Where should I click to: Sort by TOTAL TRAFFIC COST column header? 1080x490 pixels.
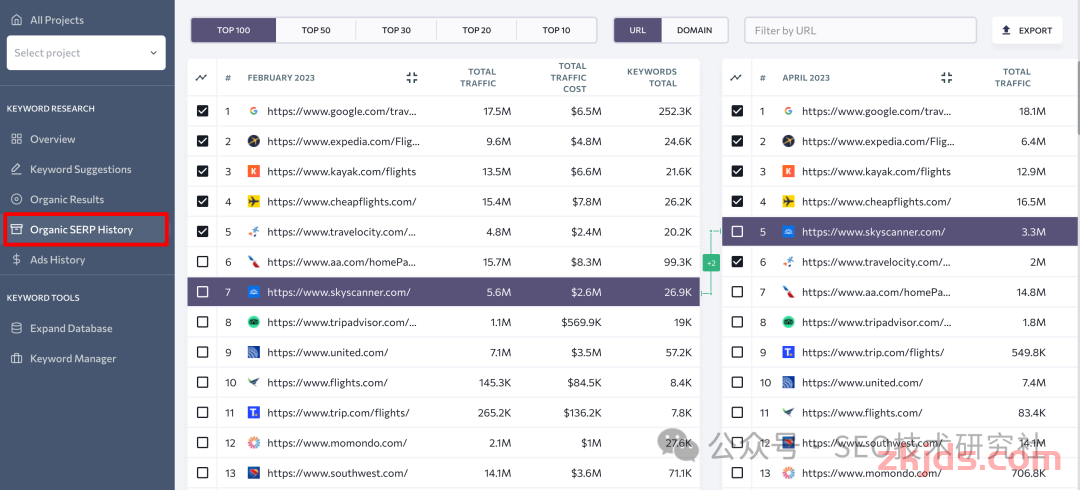568,77
